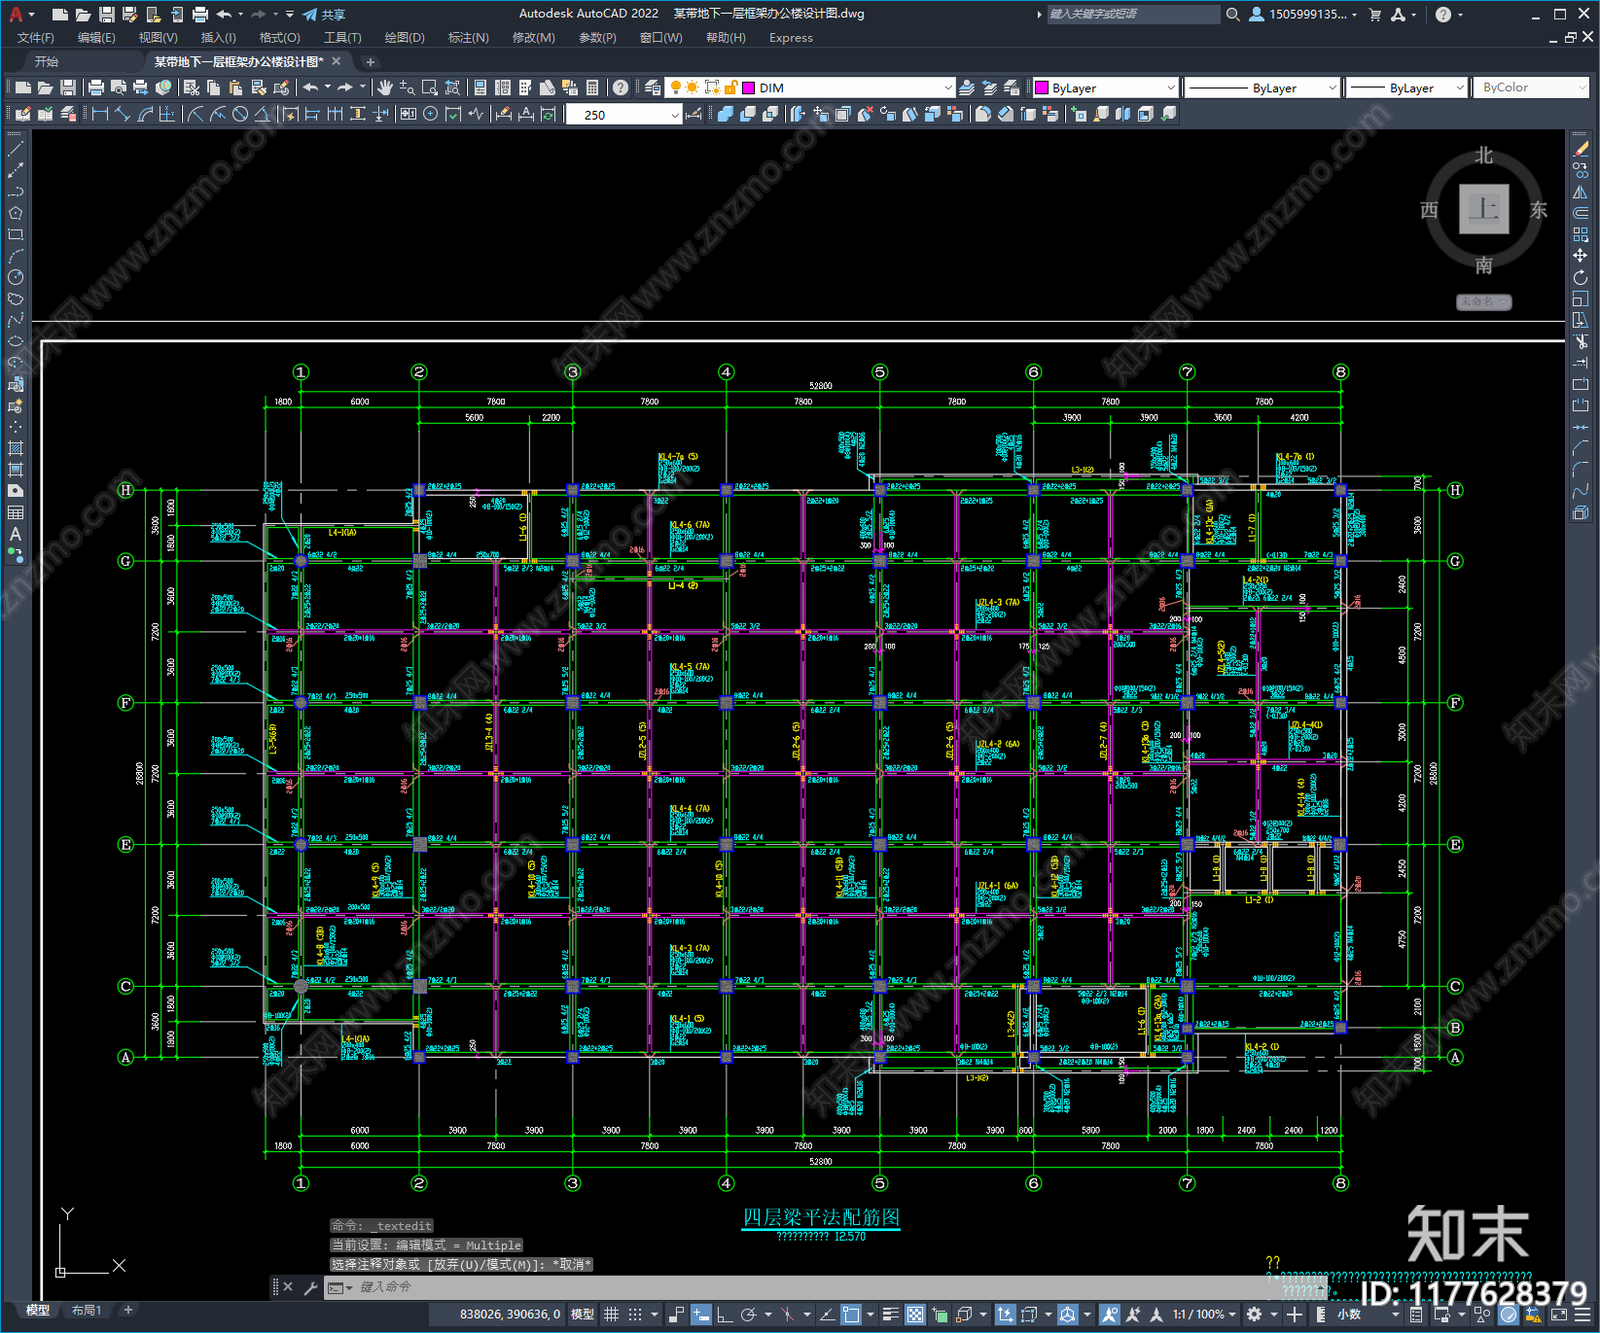The height and width of the screenshot is (1333, 1600).
Task: Expand the undo history dropdown arrow
Action: (327, 88)
